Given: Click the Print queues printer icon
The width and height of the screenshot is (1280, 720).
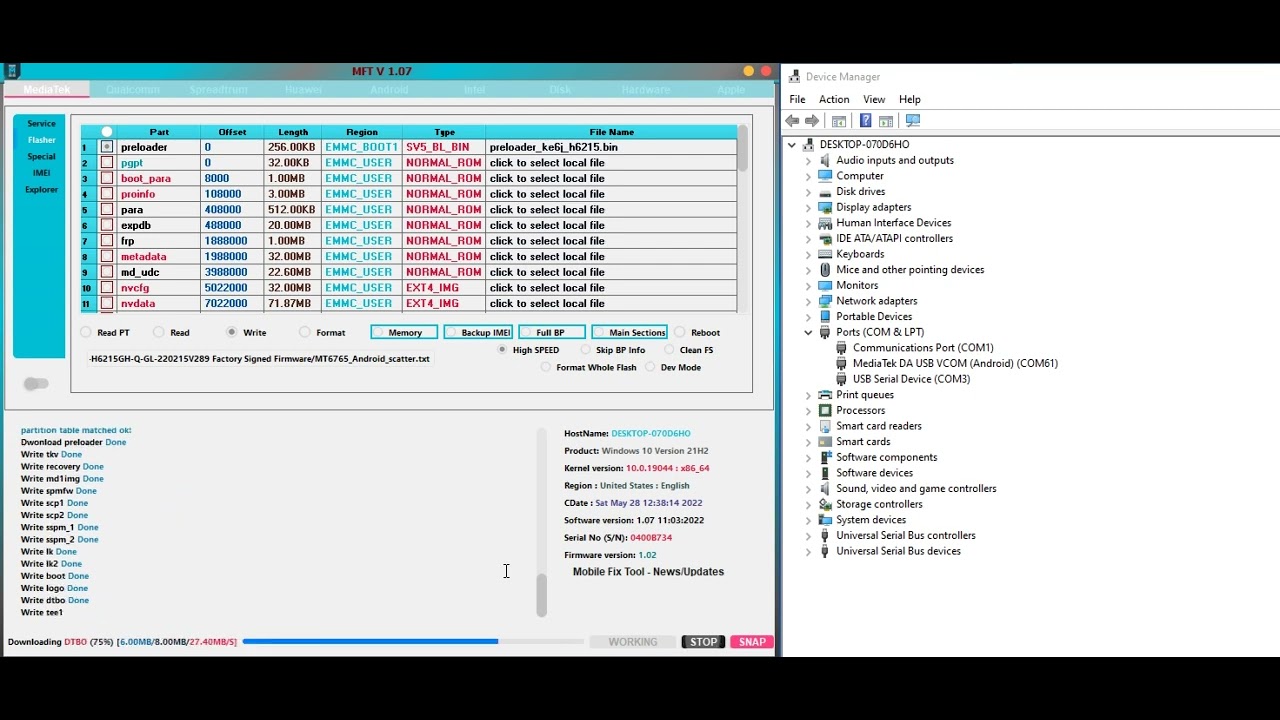Looking at the screenshot, I should click(825, 395).
